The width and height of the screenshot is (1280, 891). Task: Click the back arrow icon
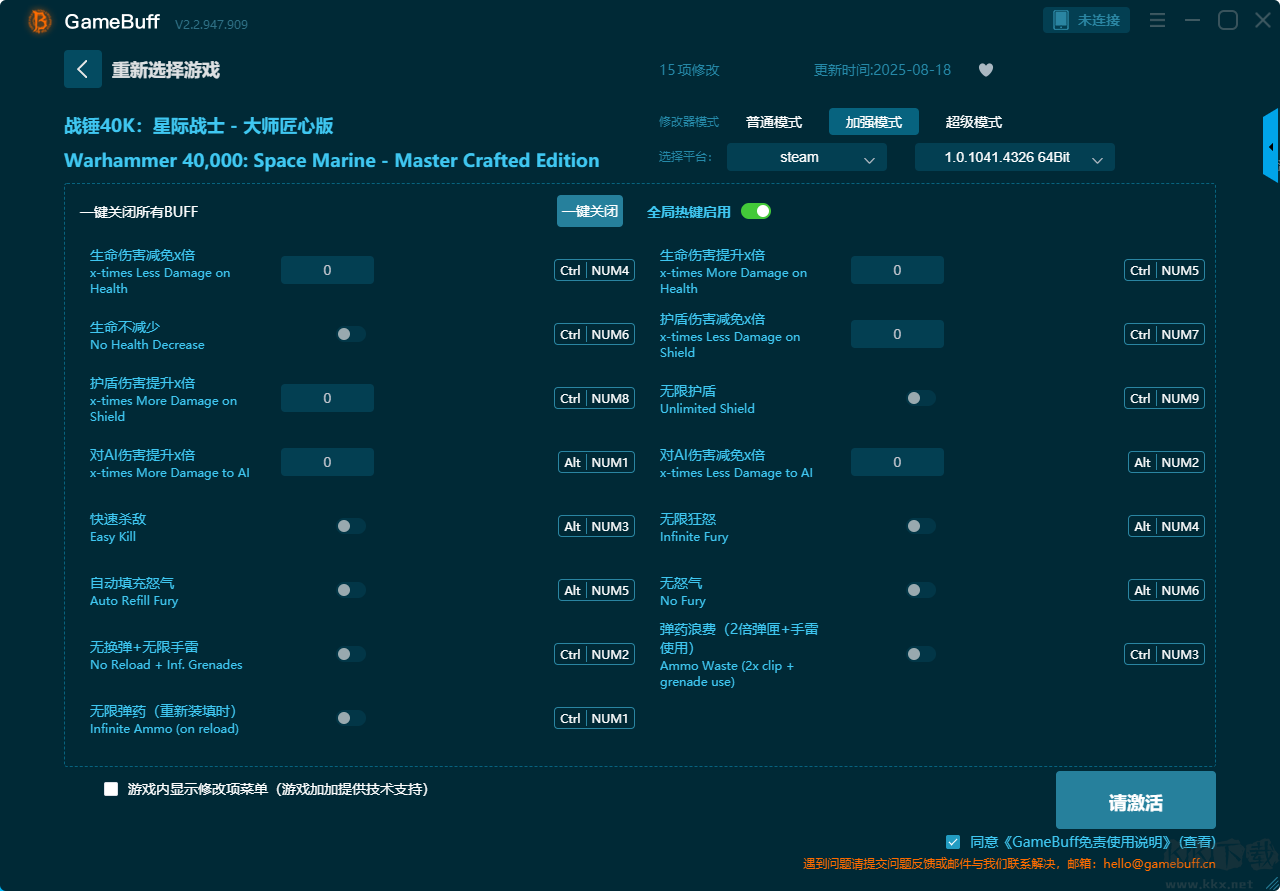pos(83,69)
